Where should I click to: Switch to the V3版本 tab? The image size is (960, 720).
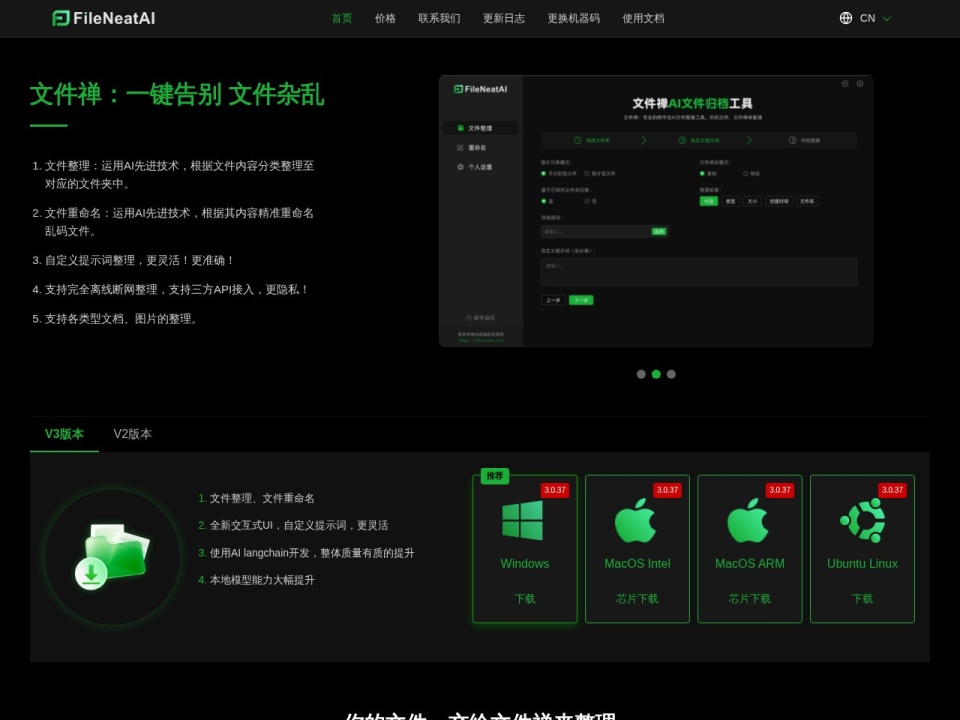64,434
